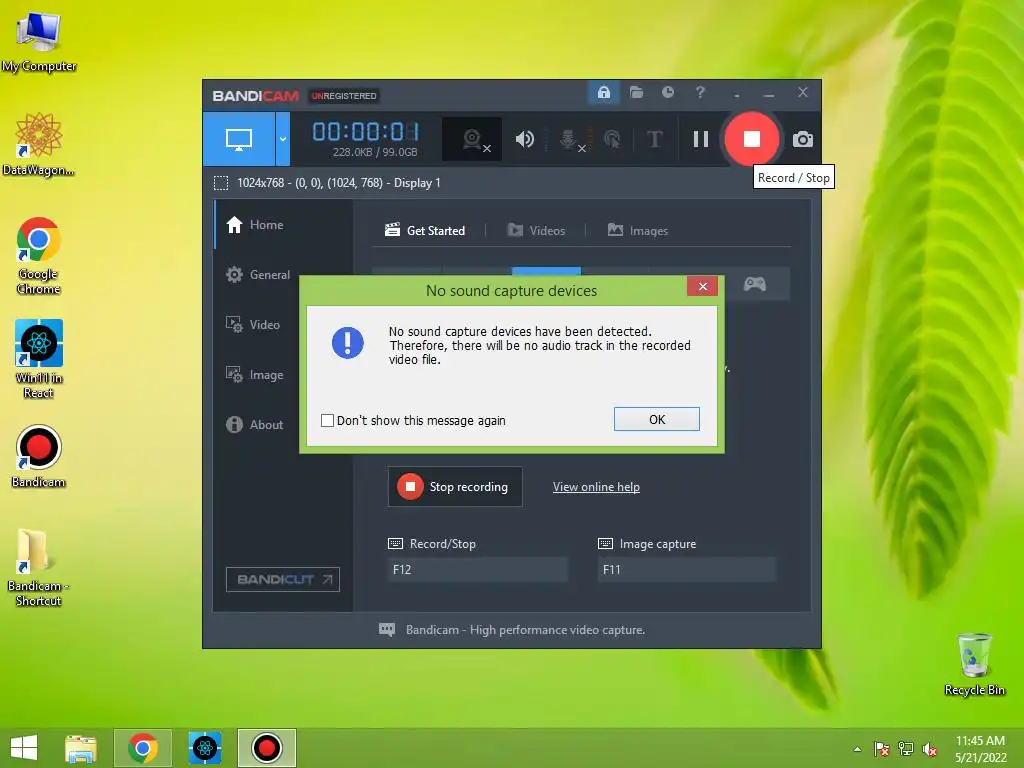Open help via question mark icon
This screenshot has width=1024, height=768.
point(700,93)
